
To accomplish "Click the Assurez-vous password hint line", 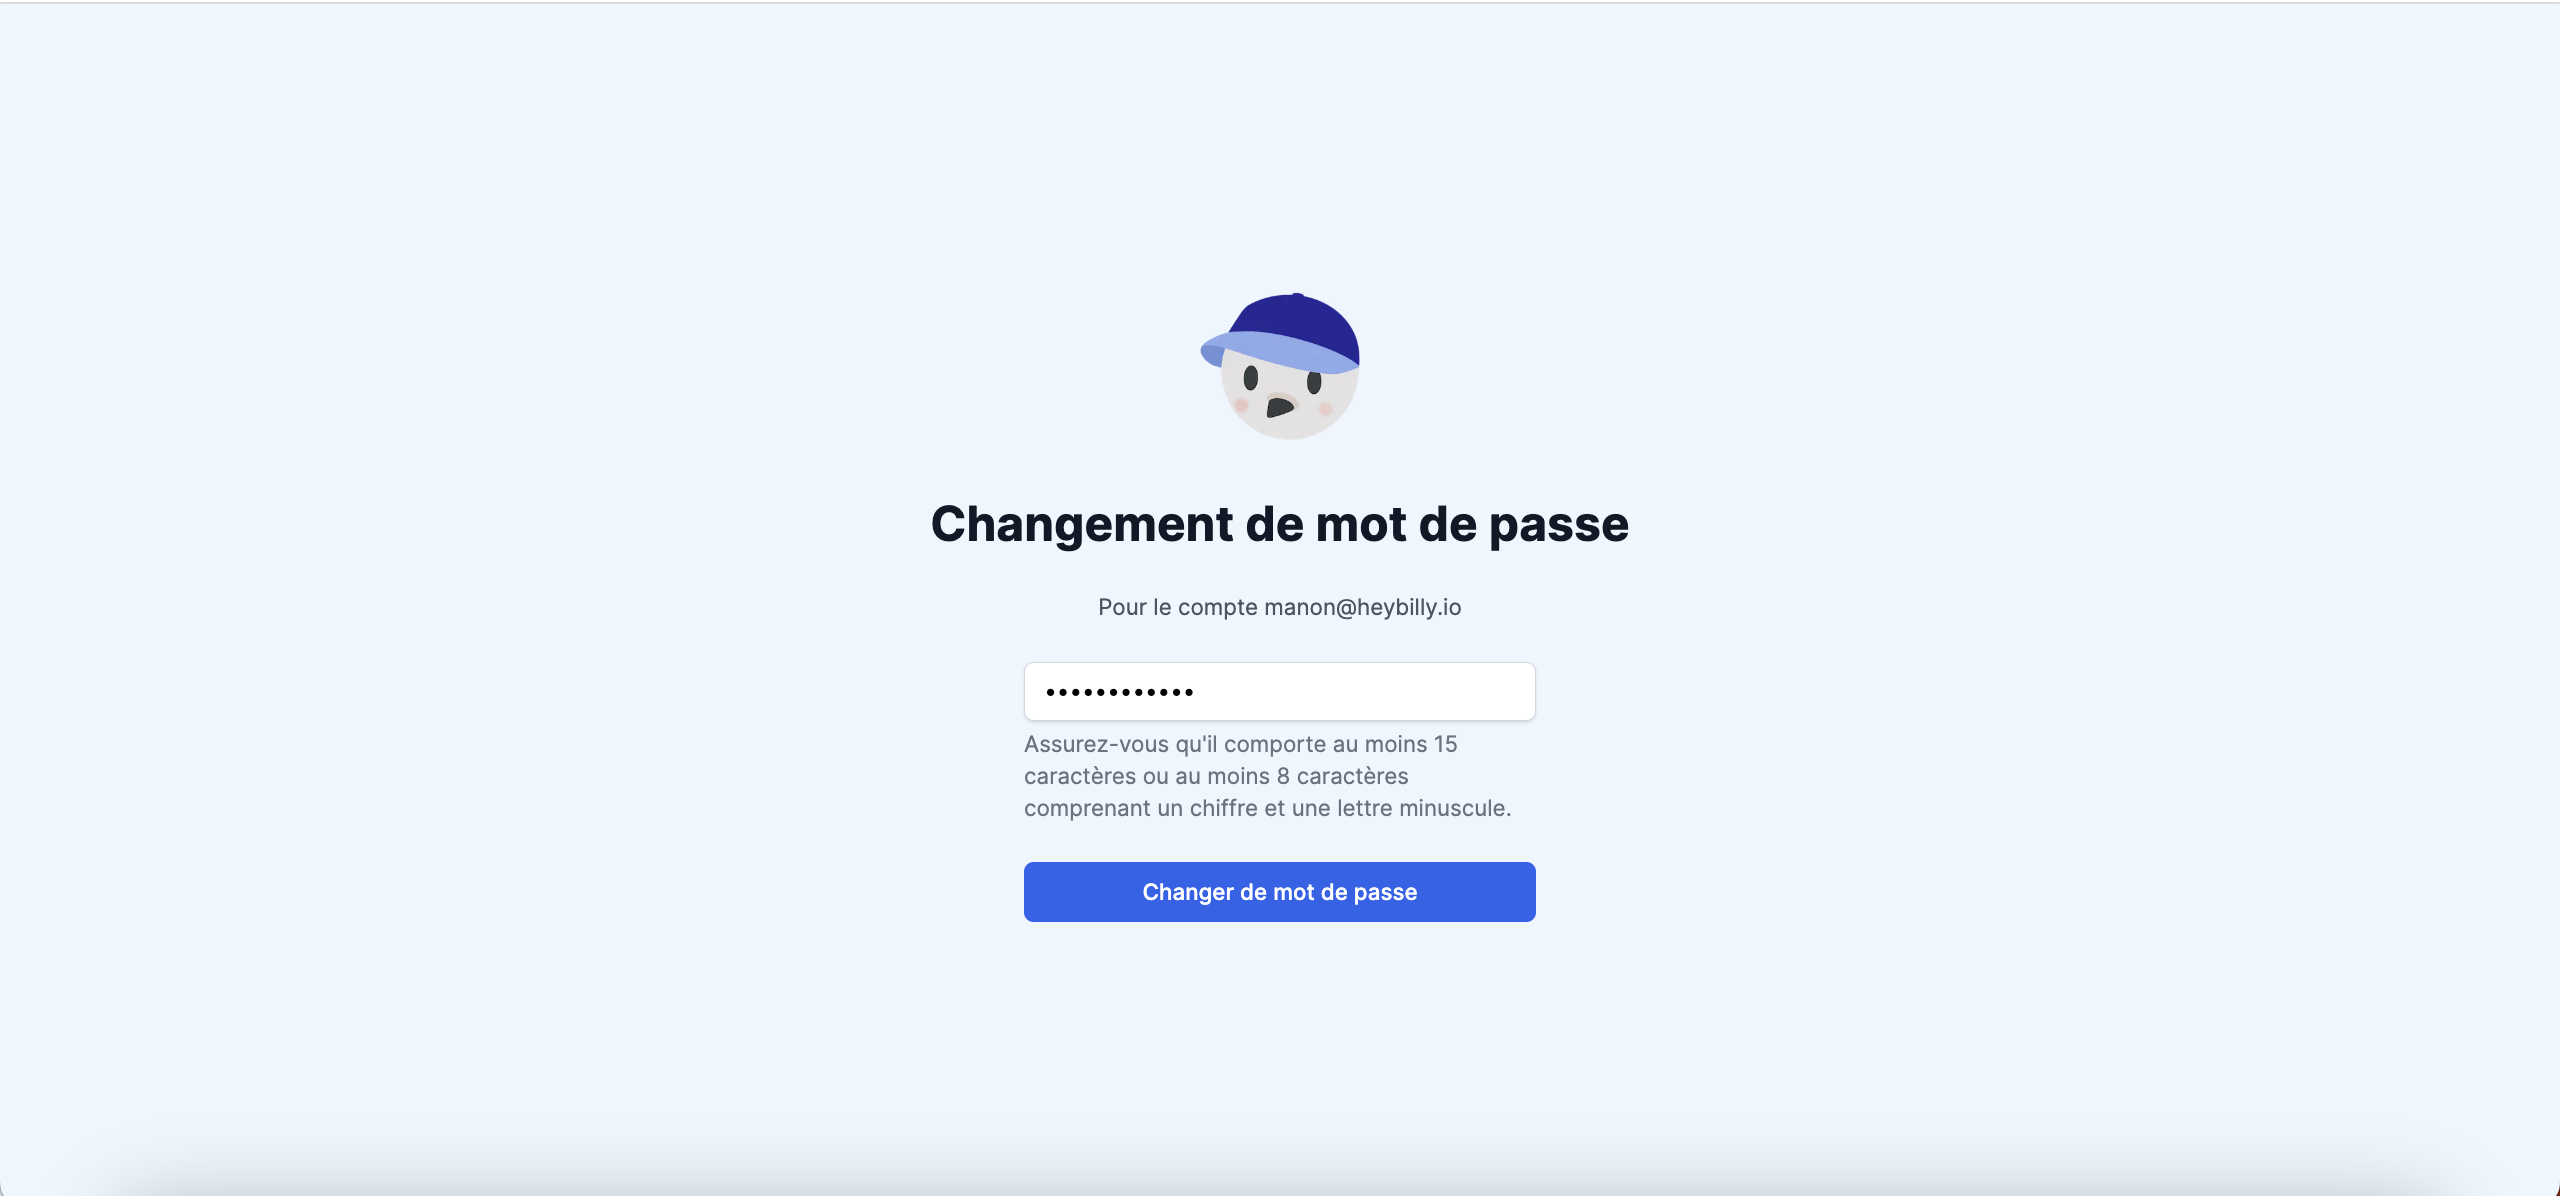I will point(1240,744).
